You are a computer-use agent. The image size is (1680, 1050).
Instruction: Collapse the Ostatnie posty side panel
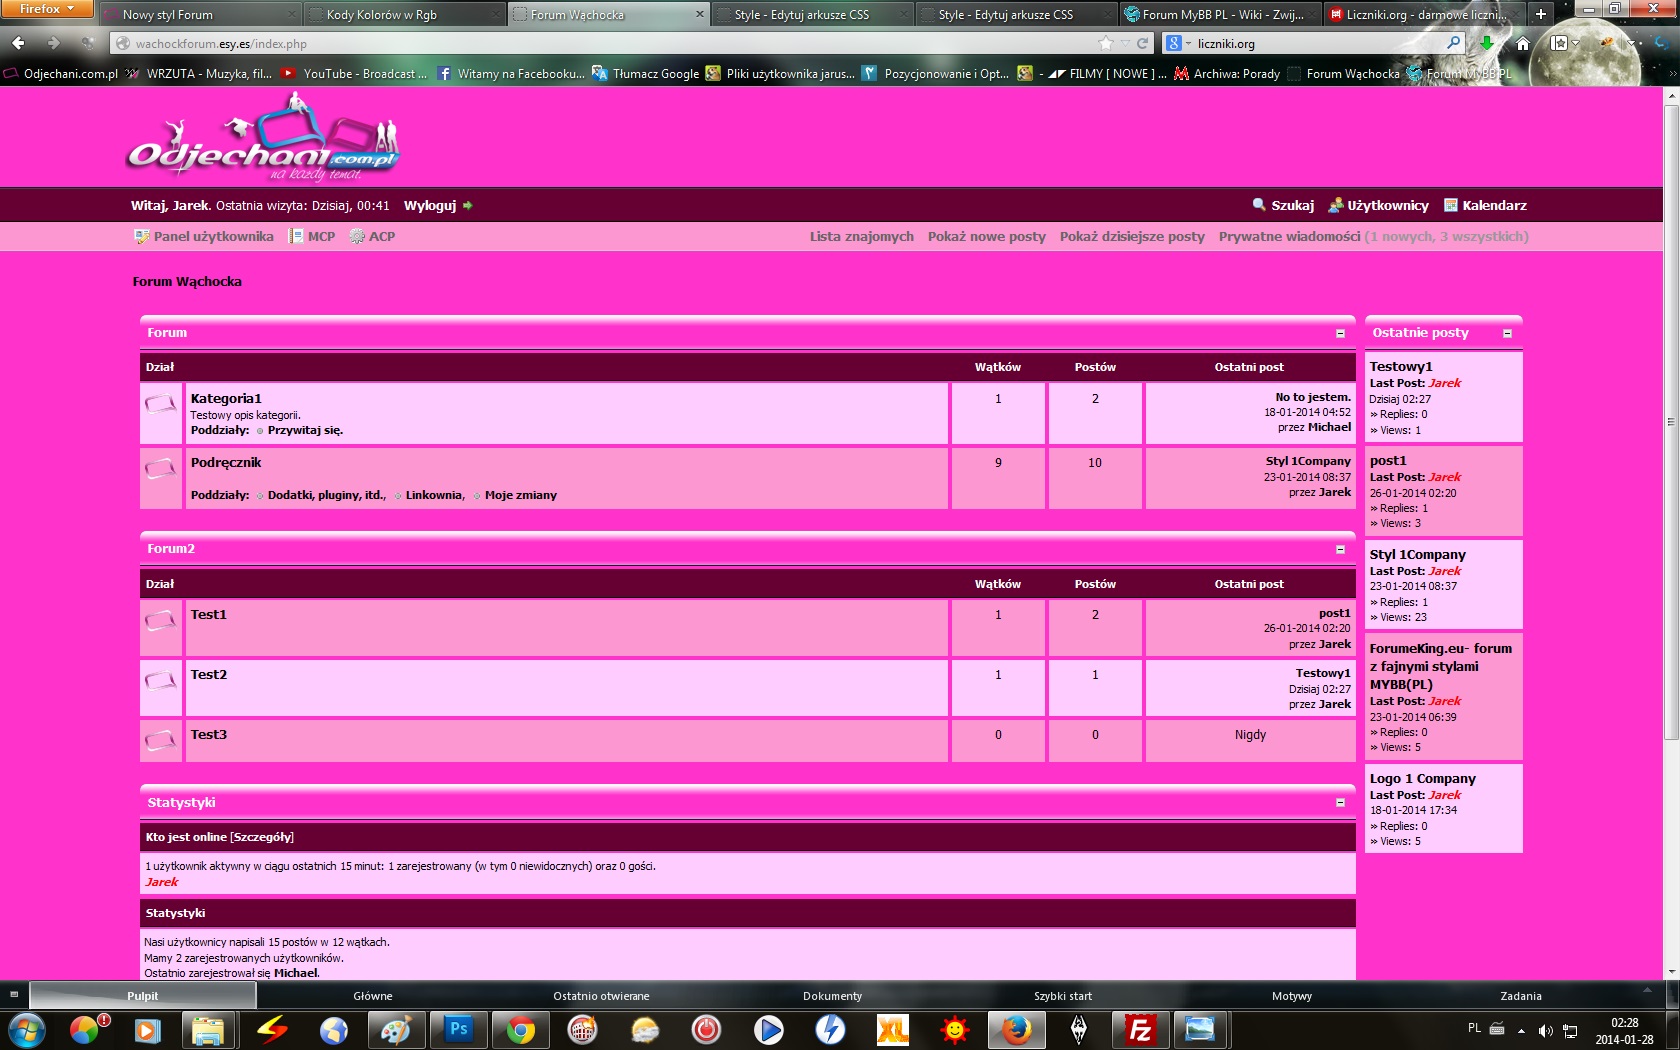pos(1507,333)
